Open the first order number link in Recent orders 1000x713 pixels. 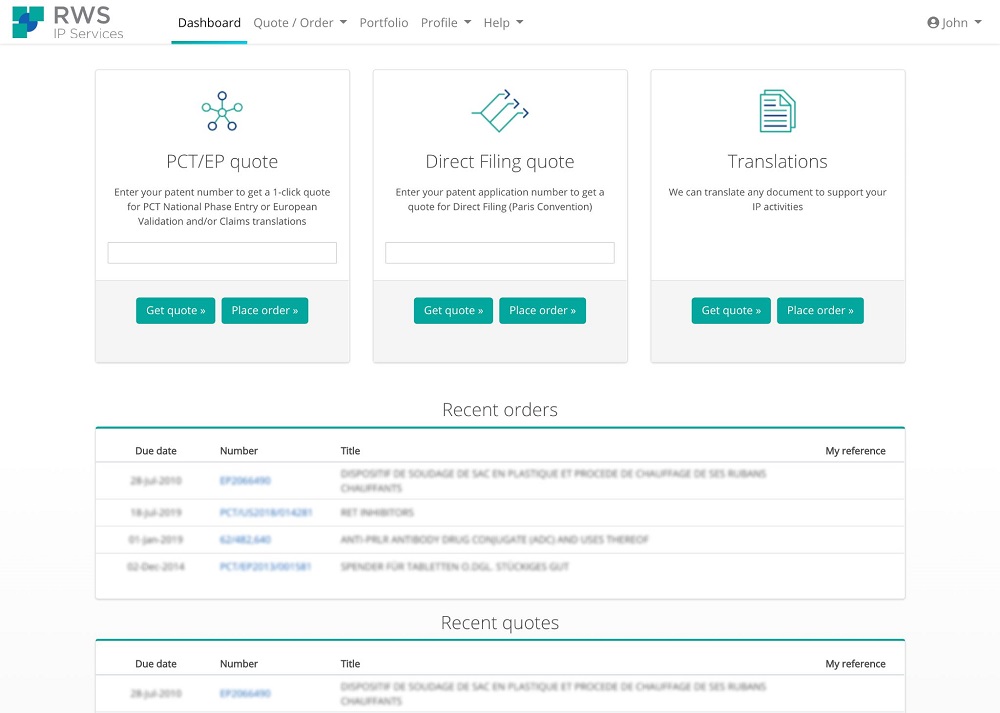pyautogui.click(x=245, y=481)
